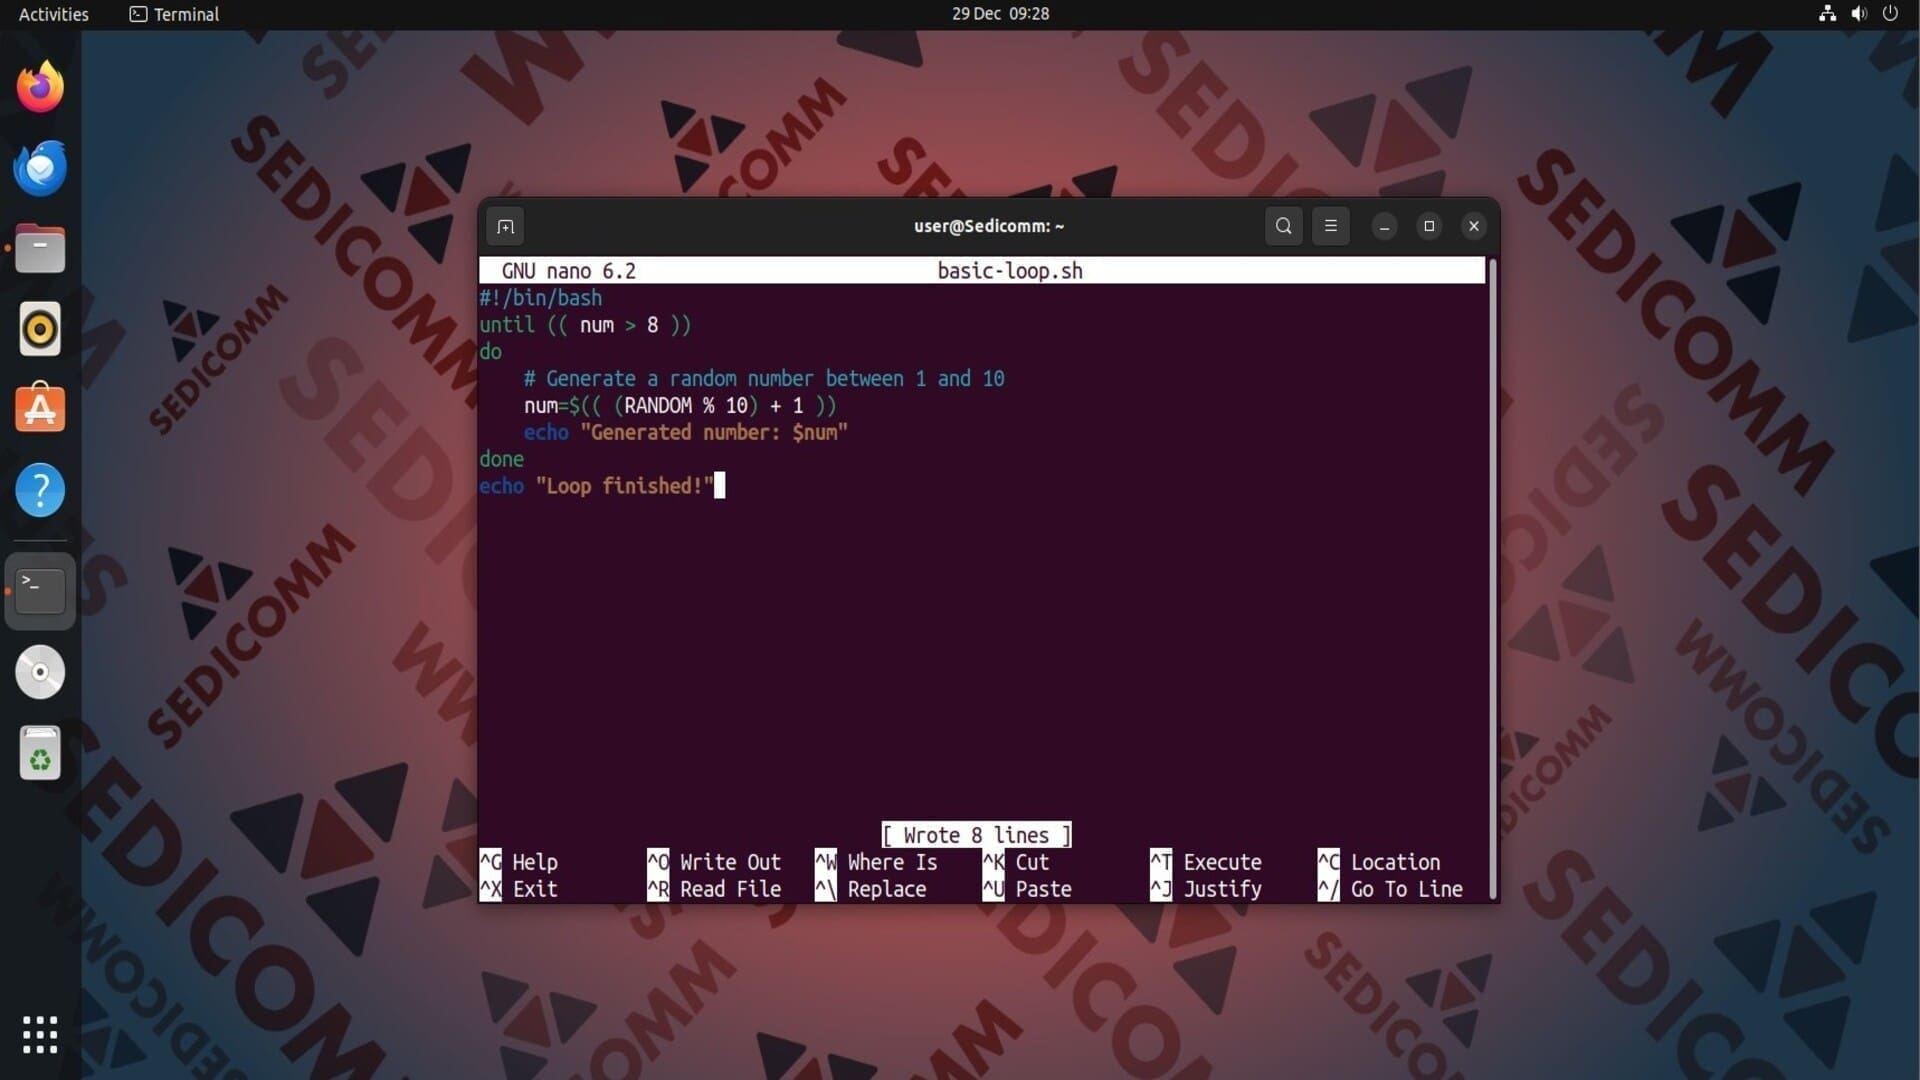Open system menu via volume icon
Viewport: 1920px width, 1080px height.
(1858, 14)
